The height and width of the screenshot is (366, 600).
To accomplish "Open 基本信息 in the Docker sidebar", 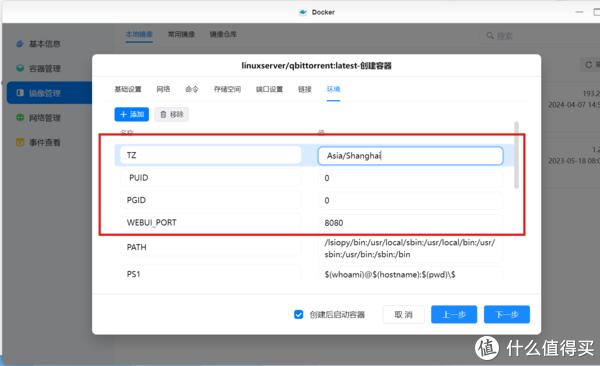I will coord(44,44).
